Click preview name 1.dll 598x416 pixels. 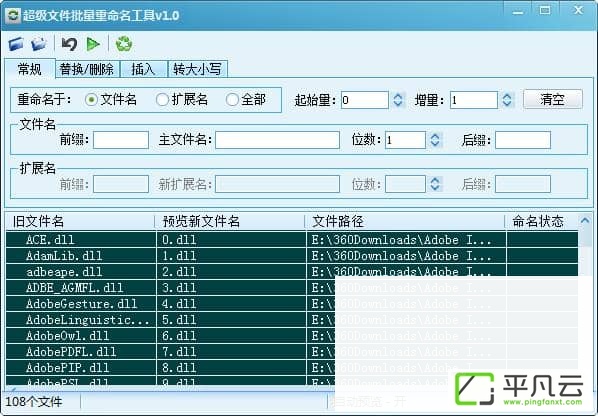coord(179,256)
